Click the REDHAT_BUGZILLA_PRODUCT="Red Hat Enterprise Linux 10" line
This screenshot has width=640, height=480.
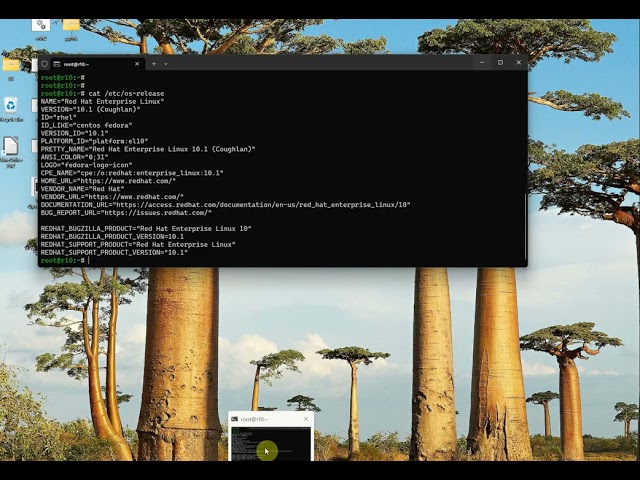(146, 229)
